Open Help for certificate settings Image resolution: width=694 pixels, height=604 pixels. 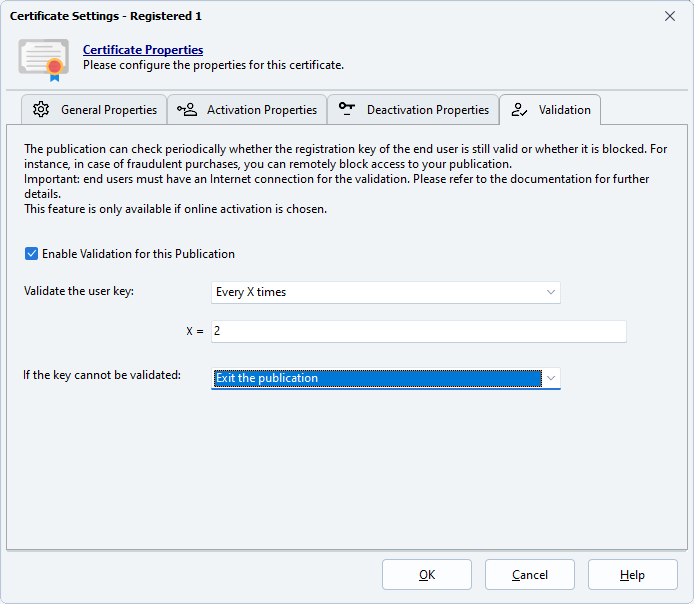pos(632,575)
